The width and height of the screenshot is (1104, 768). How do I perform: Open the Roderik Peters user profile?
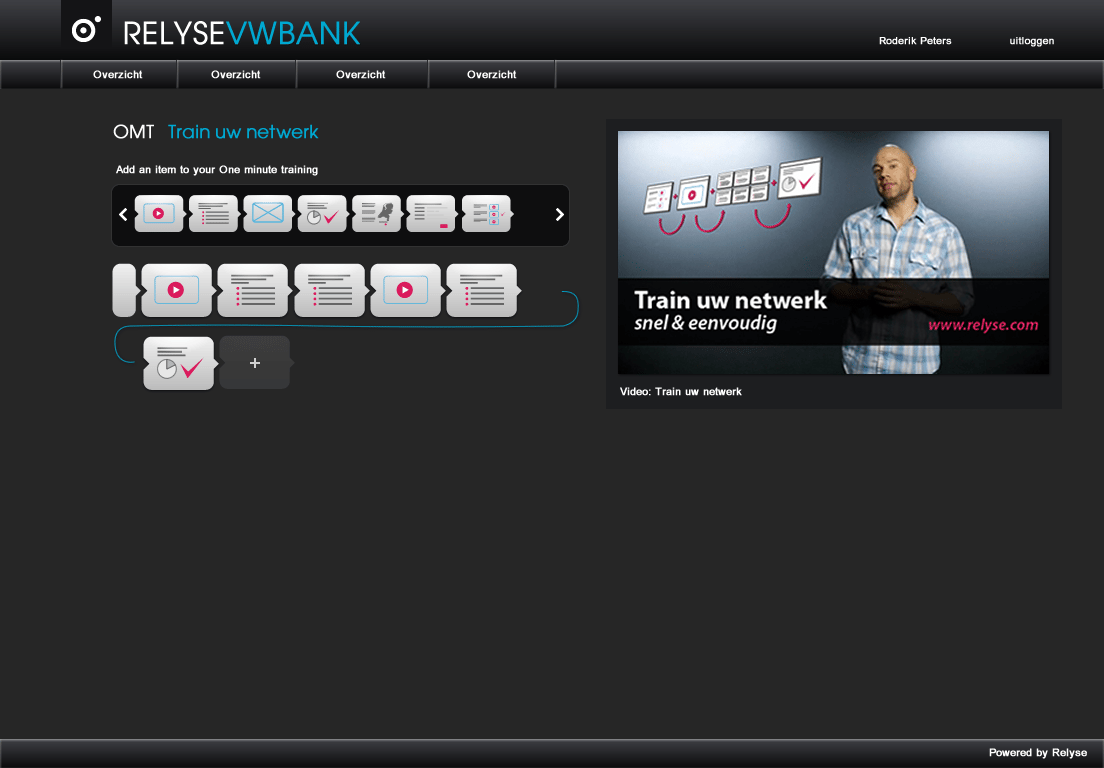click(915, 41)
